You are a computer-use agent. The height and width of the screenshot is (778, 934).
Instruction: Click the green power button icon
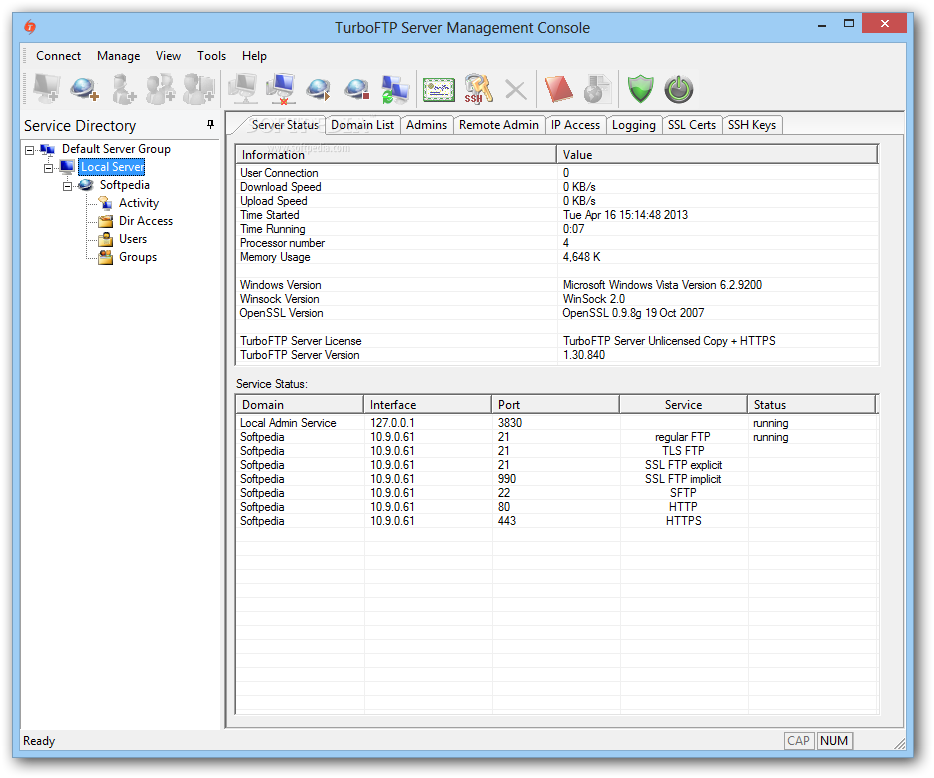click(678, 90)
